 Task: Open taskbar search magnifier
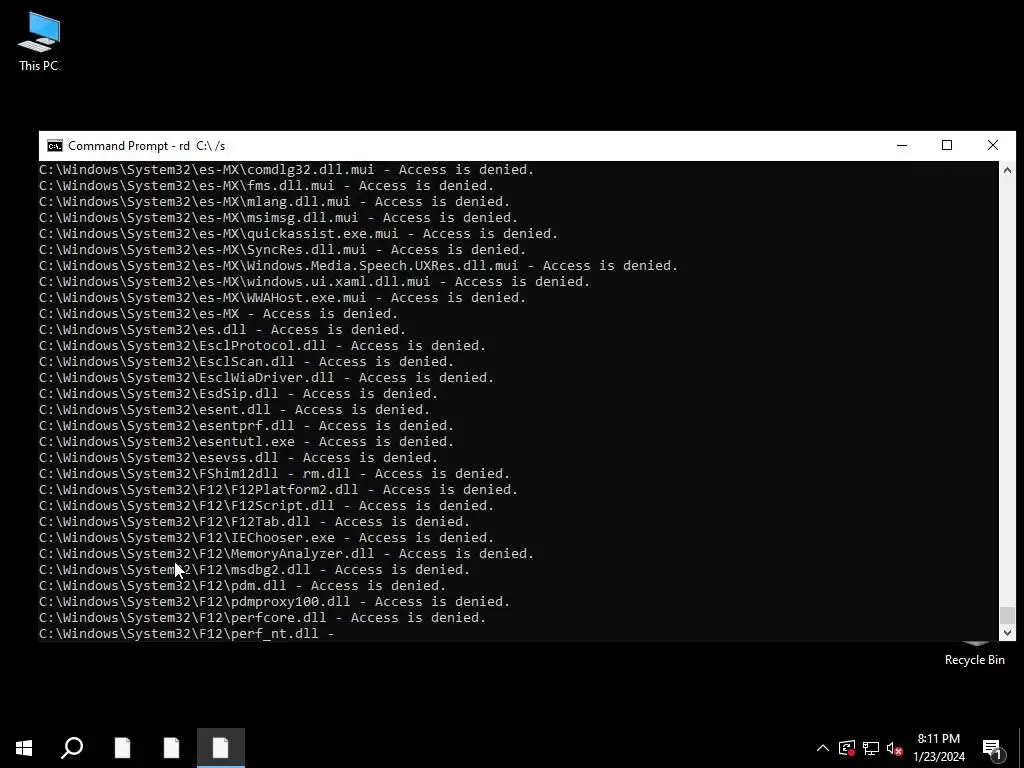(72, 748)
